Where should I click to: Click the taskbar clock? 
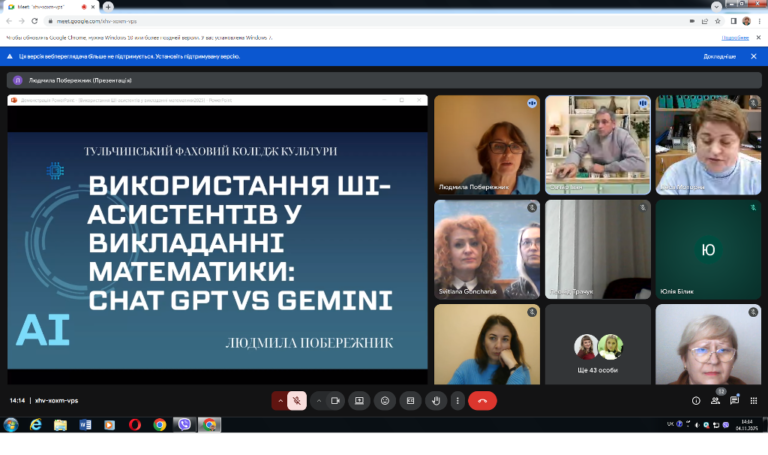(746, 425)
